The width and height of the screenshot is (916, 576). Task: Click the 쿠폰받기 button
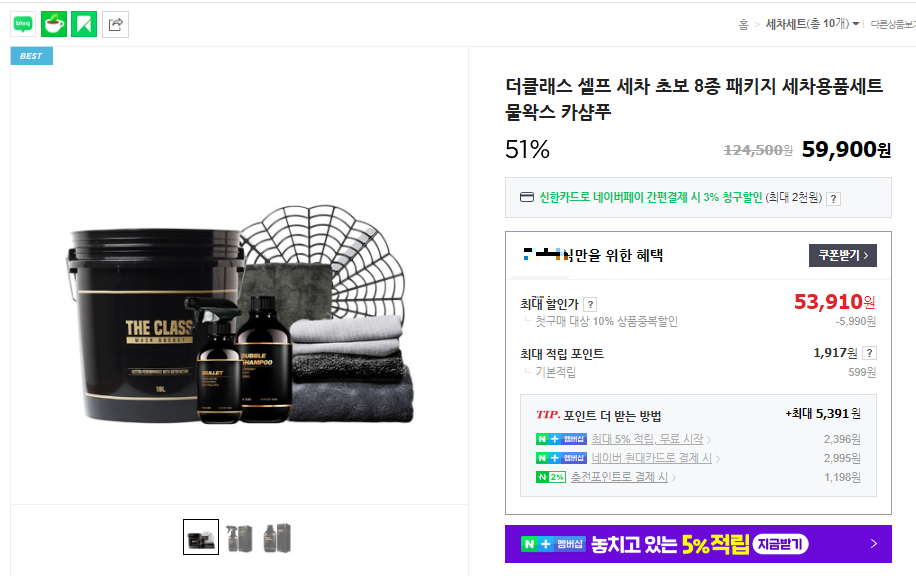pos(842,255)
